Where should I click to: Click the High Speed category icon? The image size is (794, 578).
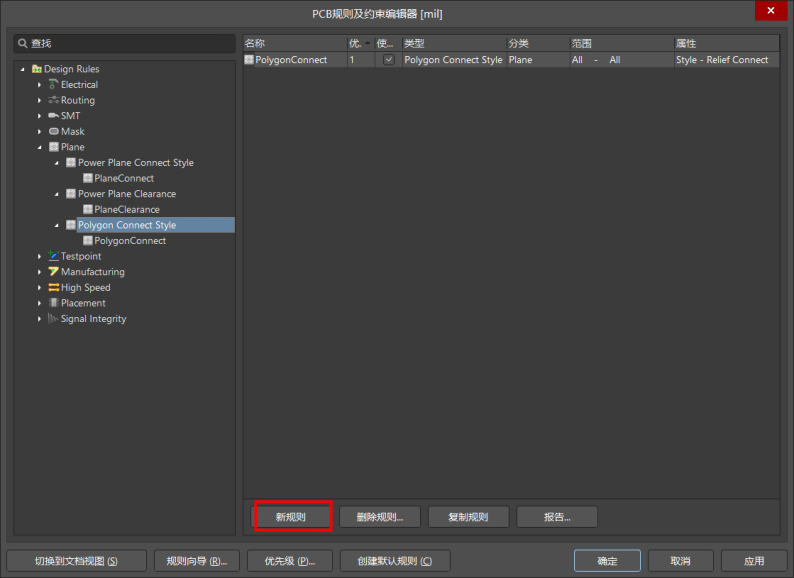[53, 288]
